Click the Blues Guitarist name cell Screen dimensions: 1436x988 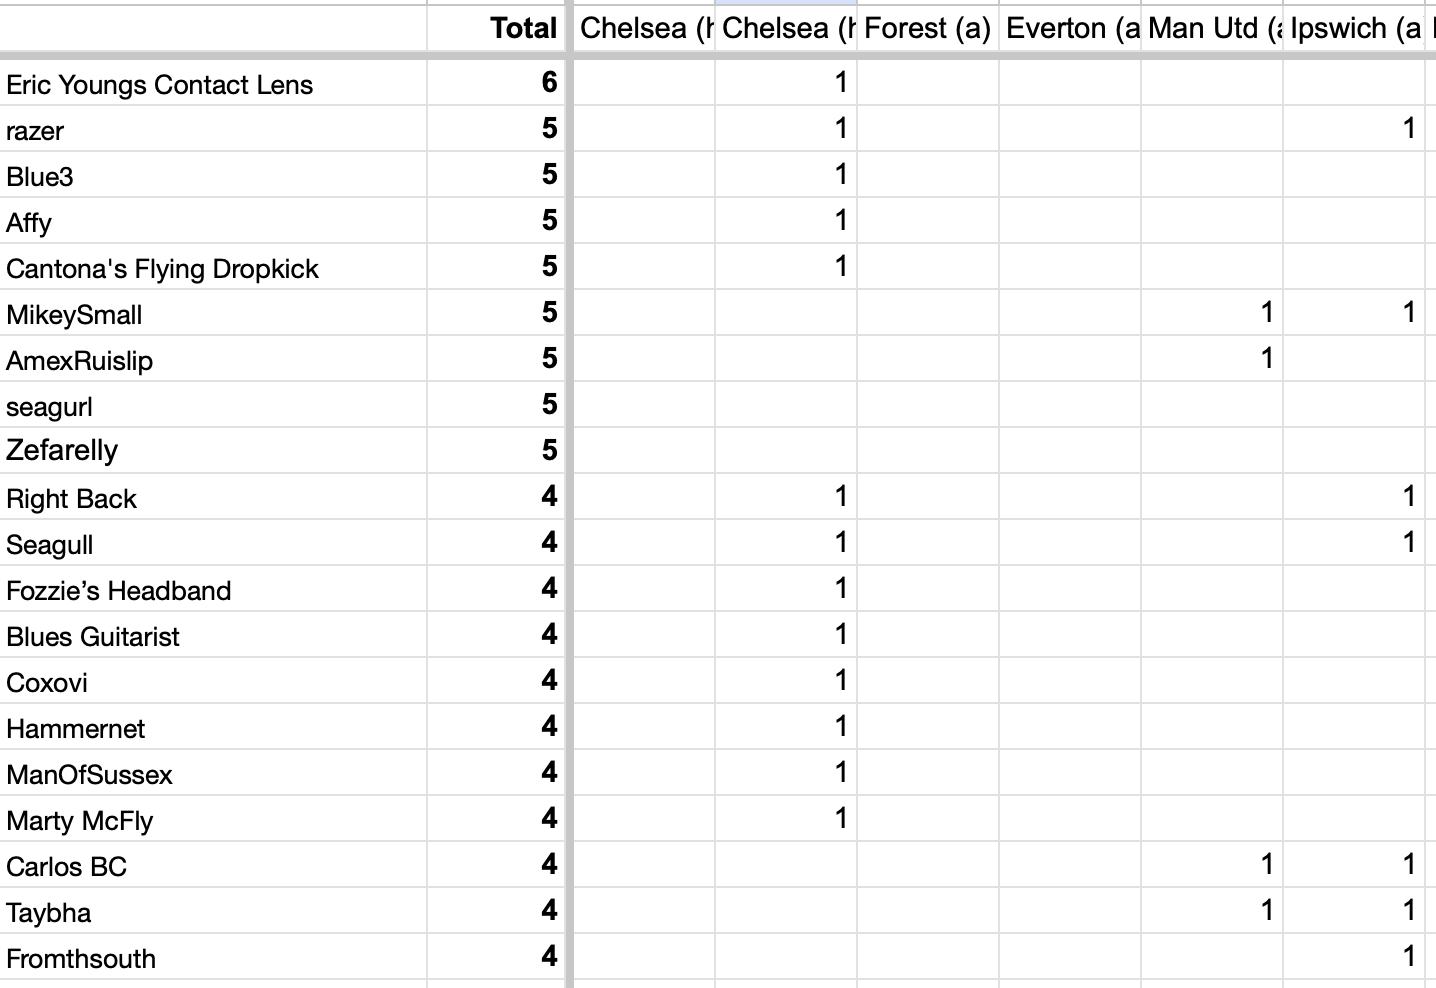[x=213, y=635]
